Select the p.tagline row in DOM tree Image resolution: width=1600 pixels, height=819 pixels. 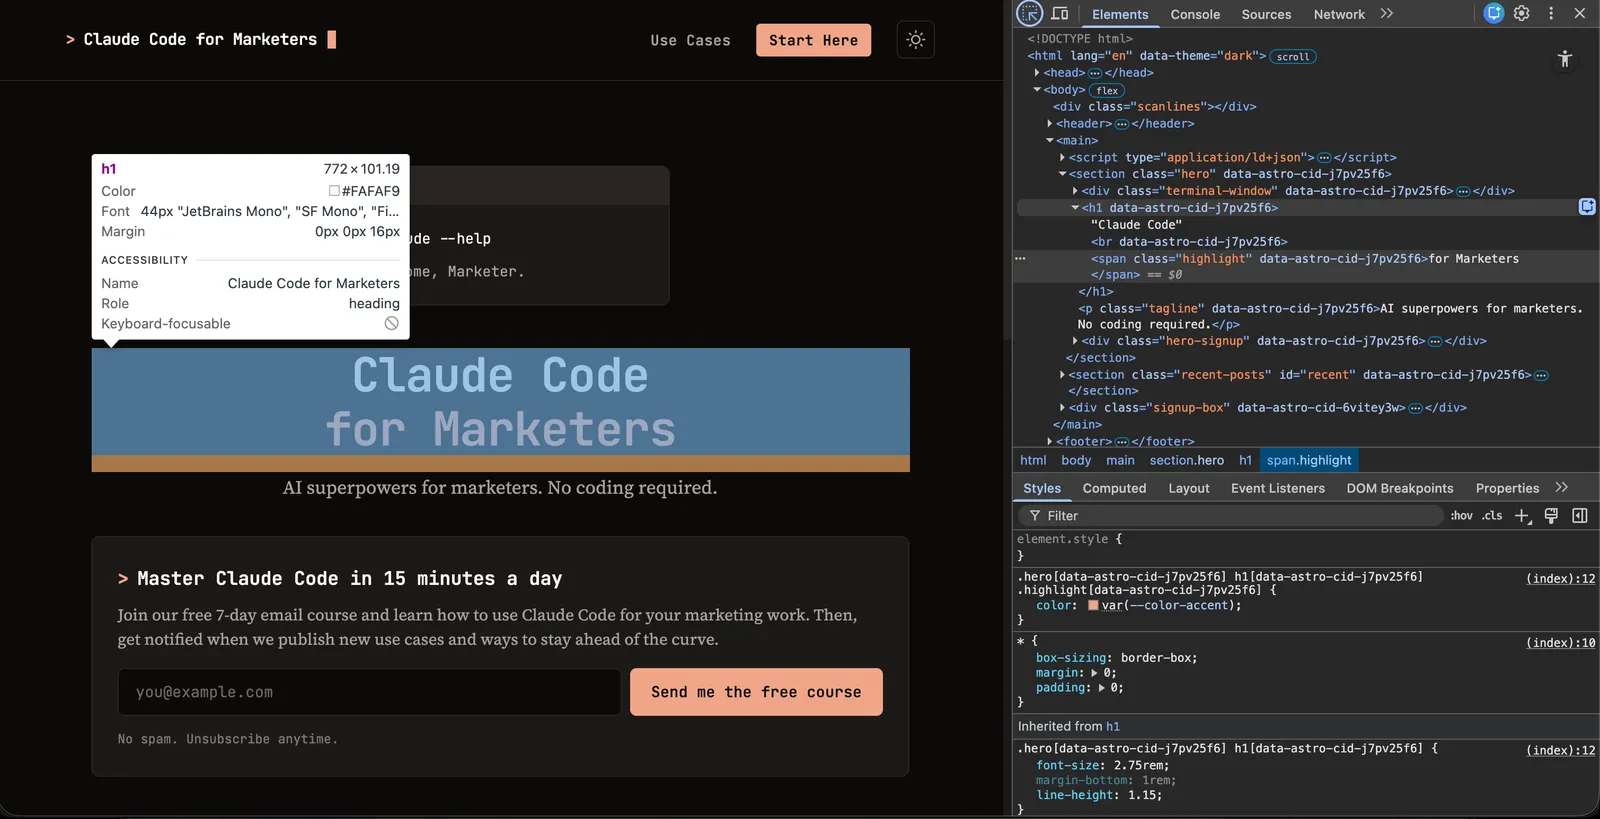[x=1330, y=316]
